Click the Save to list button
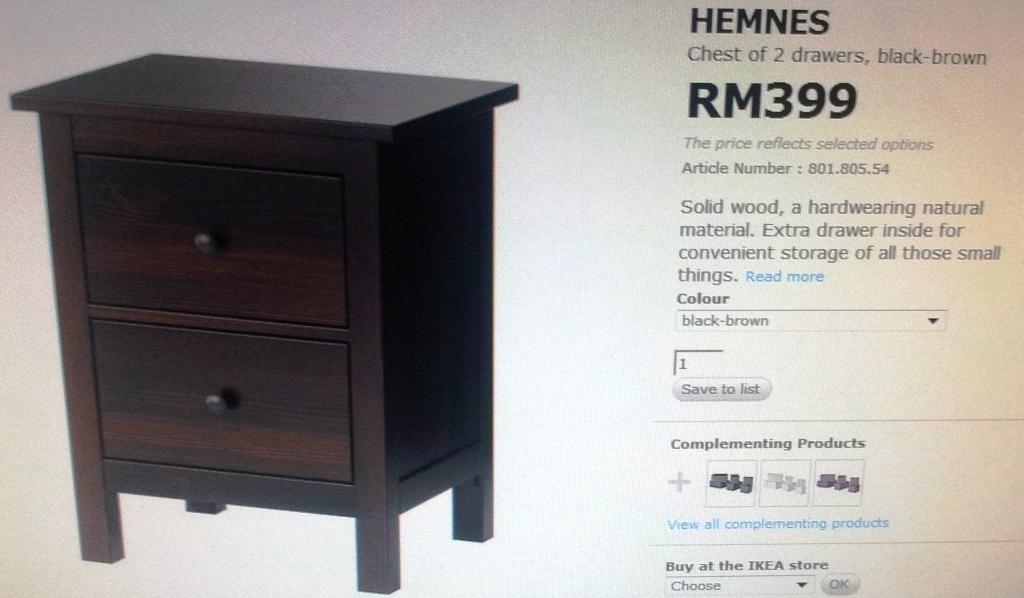Screen dimensions: 1024x598 pos(721,389)
